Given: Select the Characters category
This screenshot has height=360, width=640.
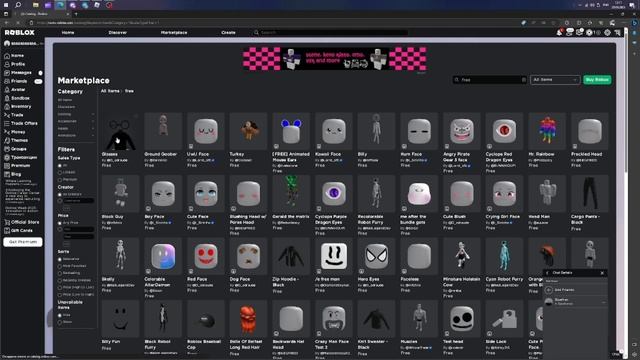Looking at the screenshot, I should (x=67, y=107).
